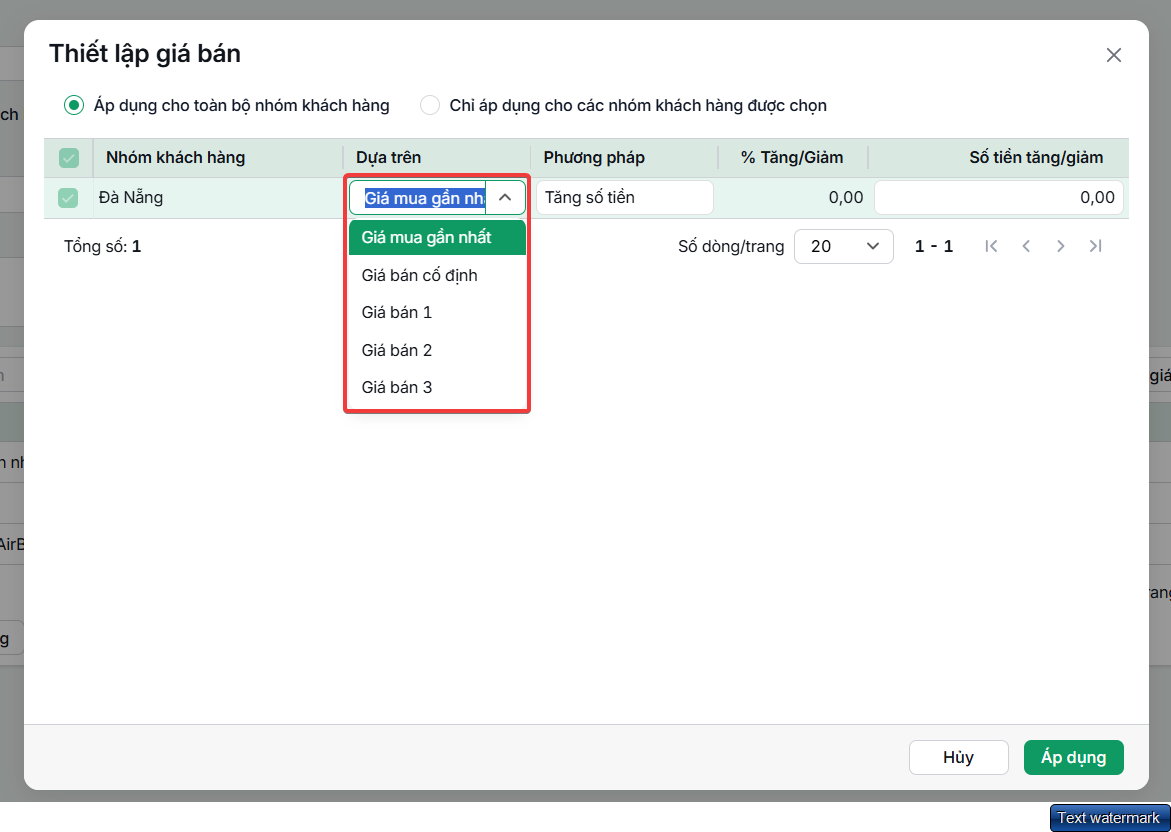Collapse the Dựa trên dropdown chevron

click(x=505, y=198)
